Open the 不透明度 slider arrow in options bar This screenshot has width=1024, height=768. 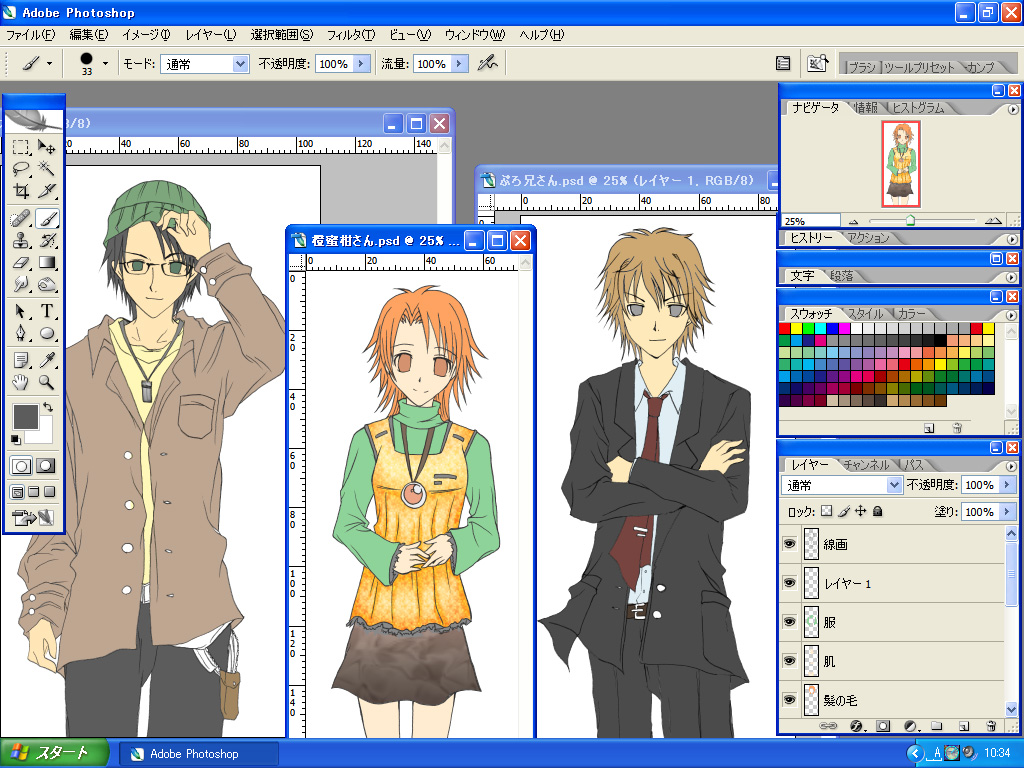[x=361, y=64]
